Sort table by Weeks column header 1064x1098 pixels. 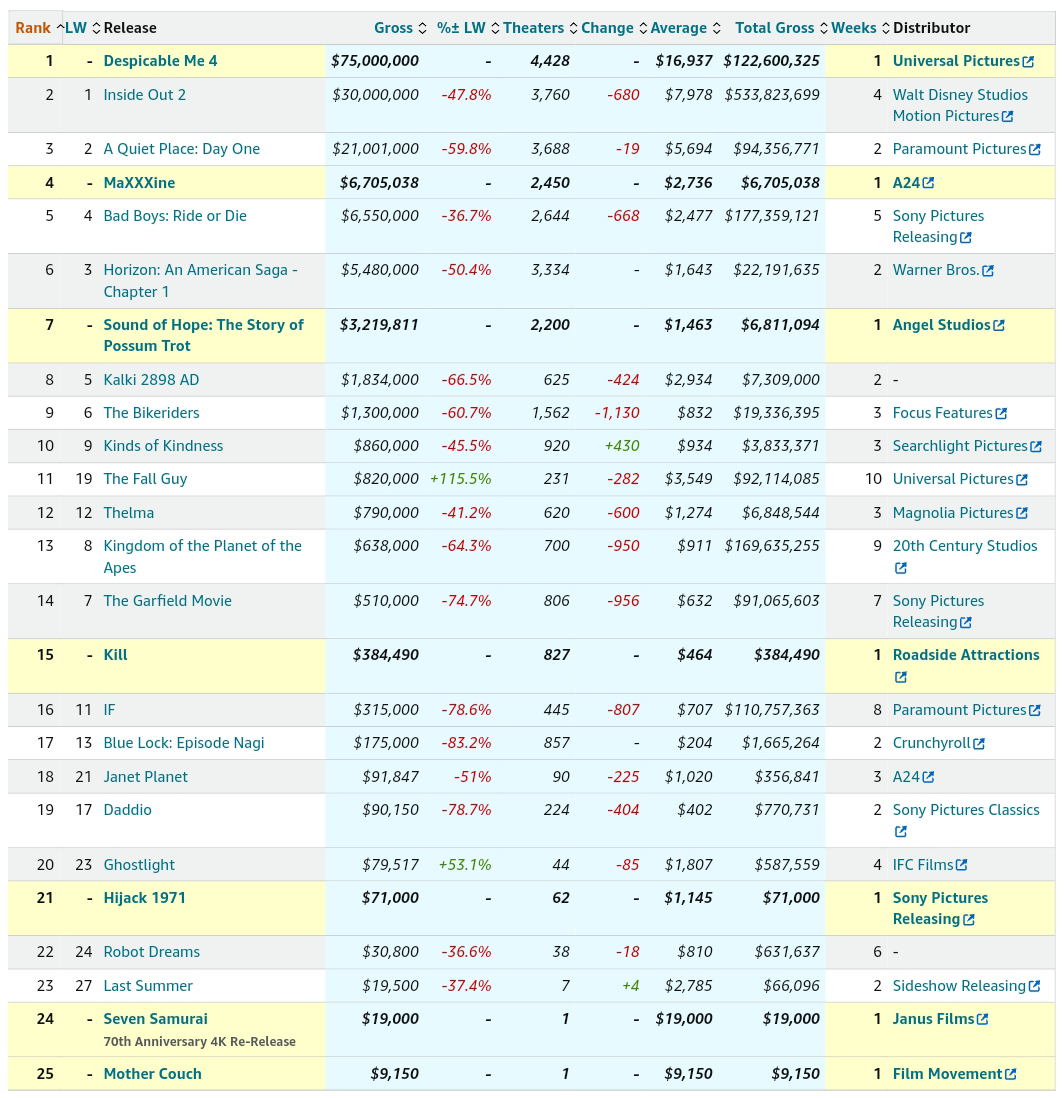click(x=860, y=28)
